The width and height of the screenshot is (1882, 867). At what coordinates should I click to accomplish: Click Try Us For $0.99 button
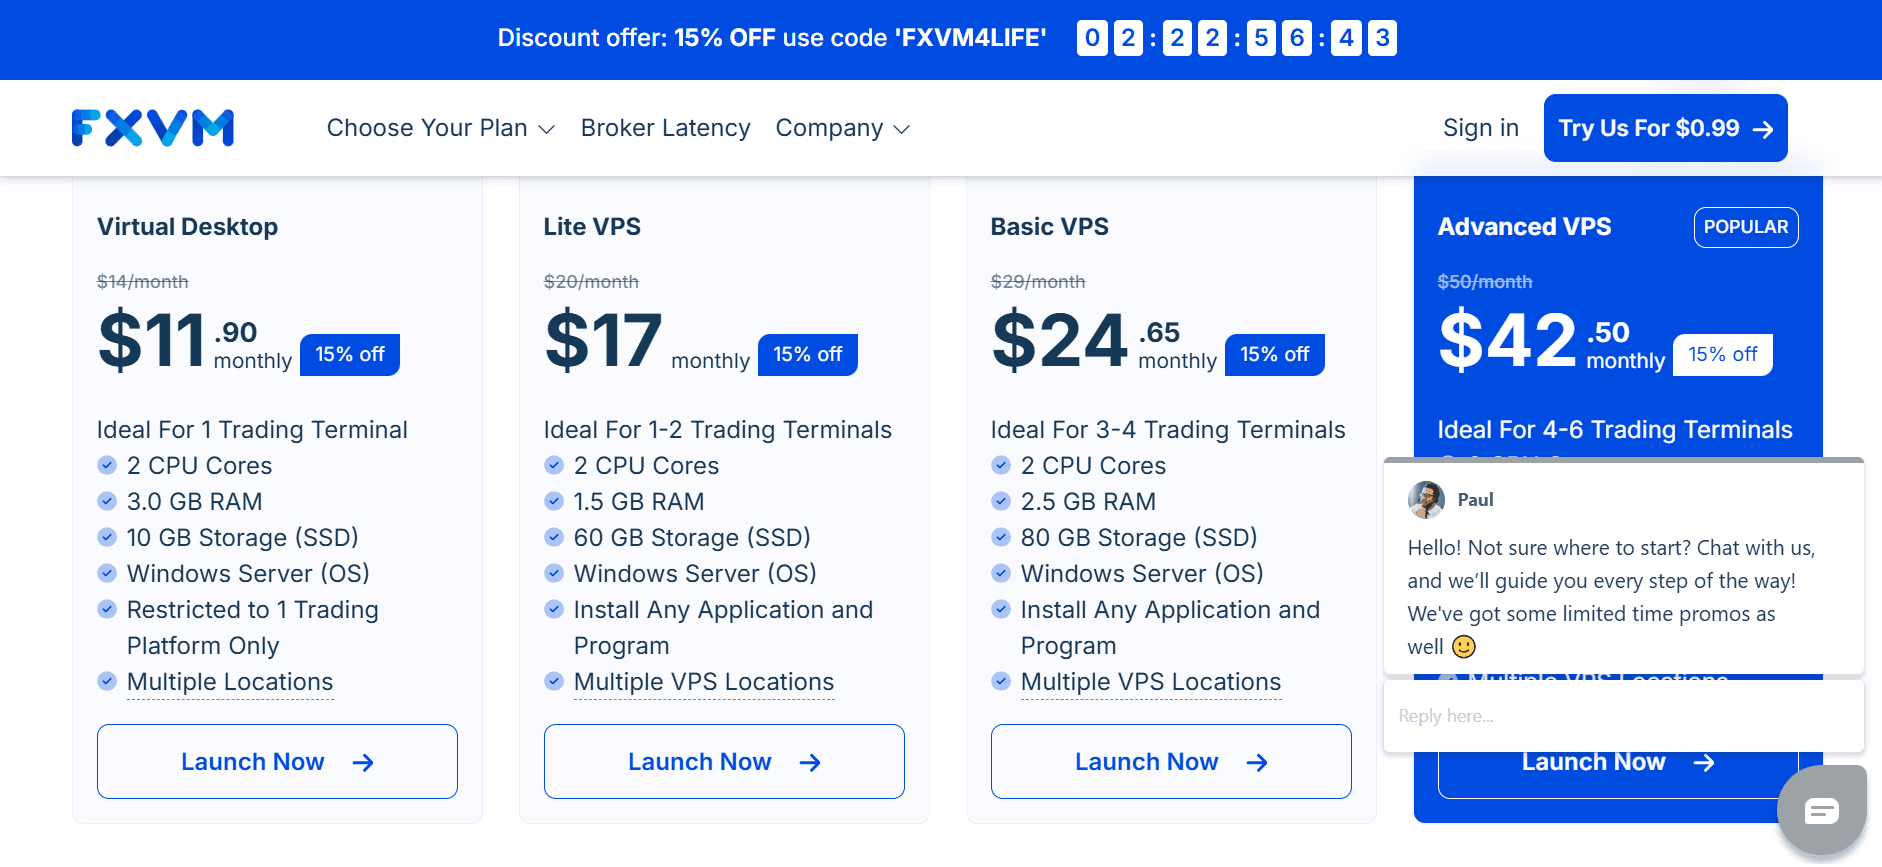pyautogui.click(x=1665, y=128)
